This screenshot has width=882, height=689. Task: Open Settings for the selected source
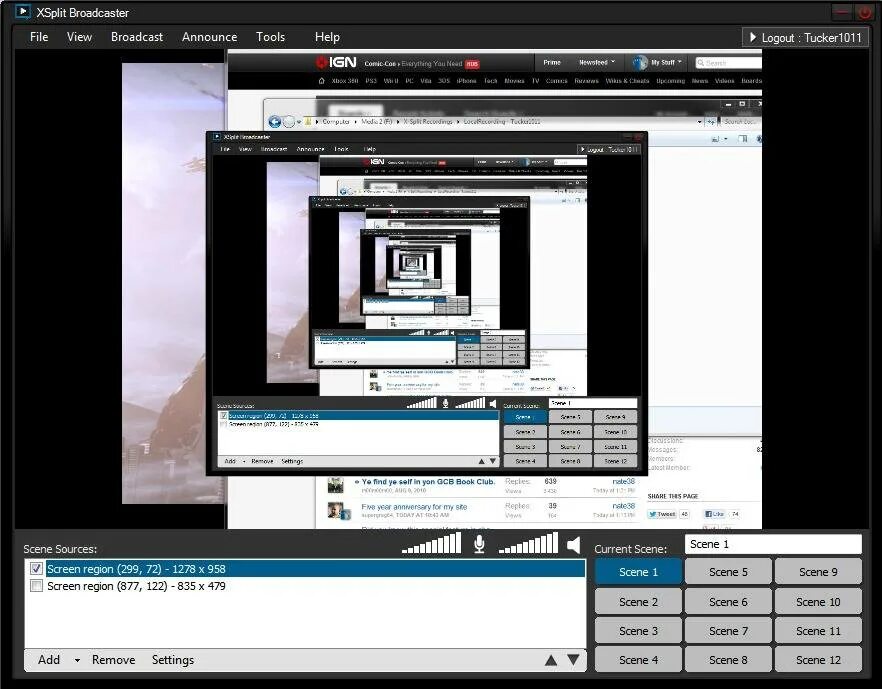172,660
